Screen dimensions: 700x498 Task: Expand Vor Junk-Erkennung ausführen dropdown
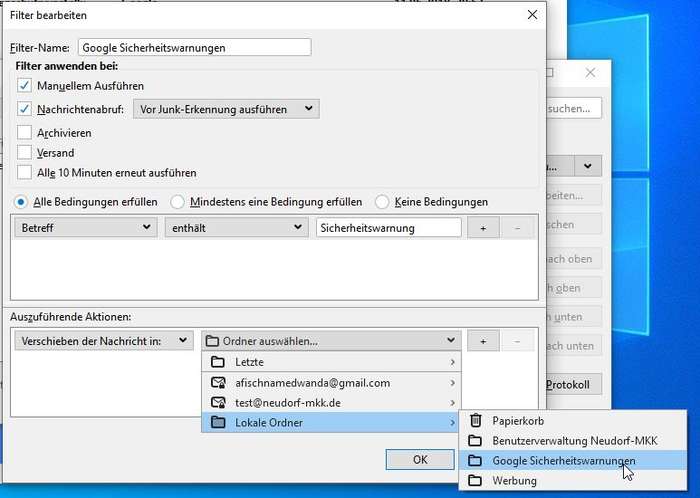click(x=226, y=109)
